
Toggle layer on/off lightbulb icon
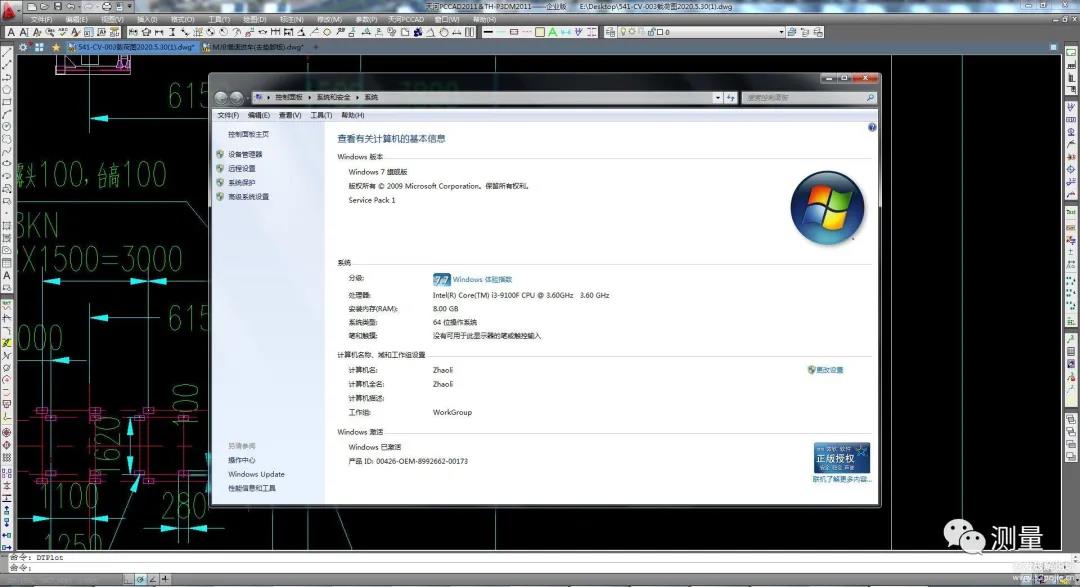[623, 32]
